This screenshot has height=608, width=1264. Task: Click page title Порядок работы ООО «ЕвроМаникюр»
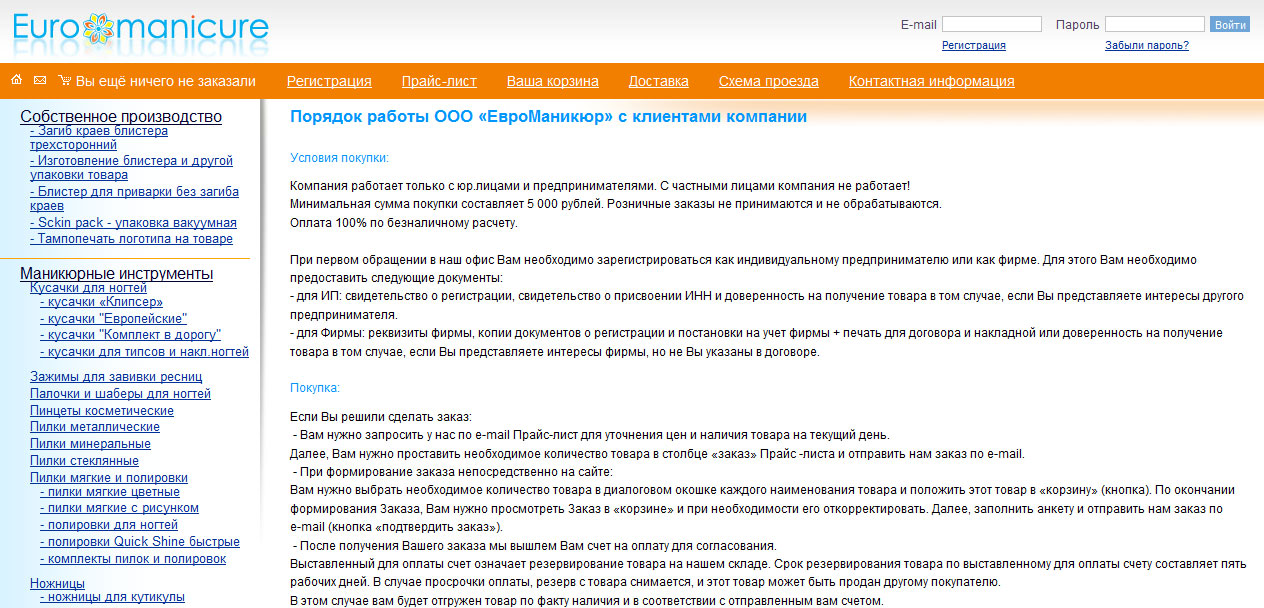pos(548,116)
